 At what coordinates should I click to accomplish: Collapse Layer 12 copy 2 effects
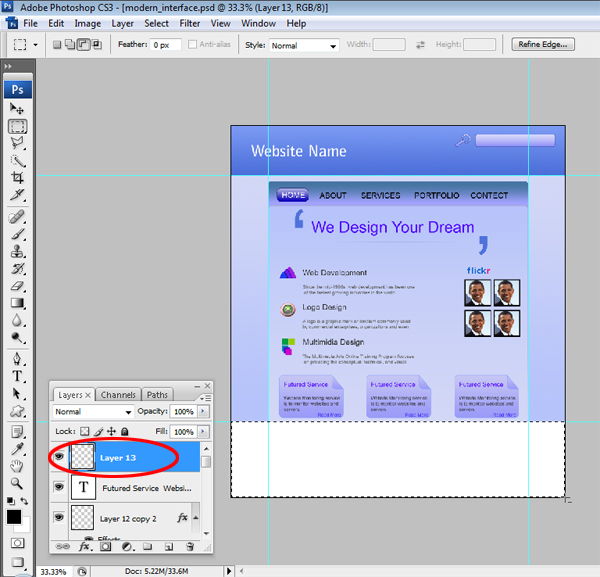click(196, 518)
